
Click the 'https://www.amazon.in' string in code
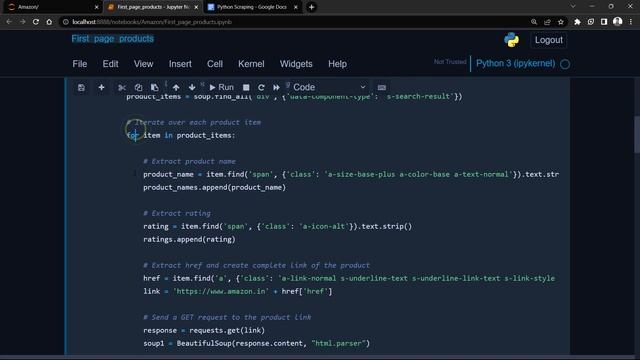pos(221,291)
